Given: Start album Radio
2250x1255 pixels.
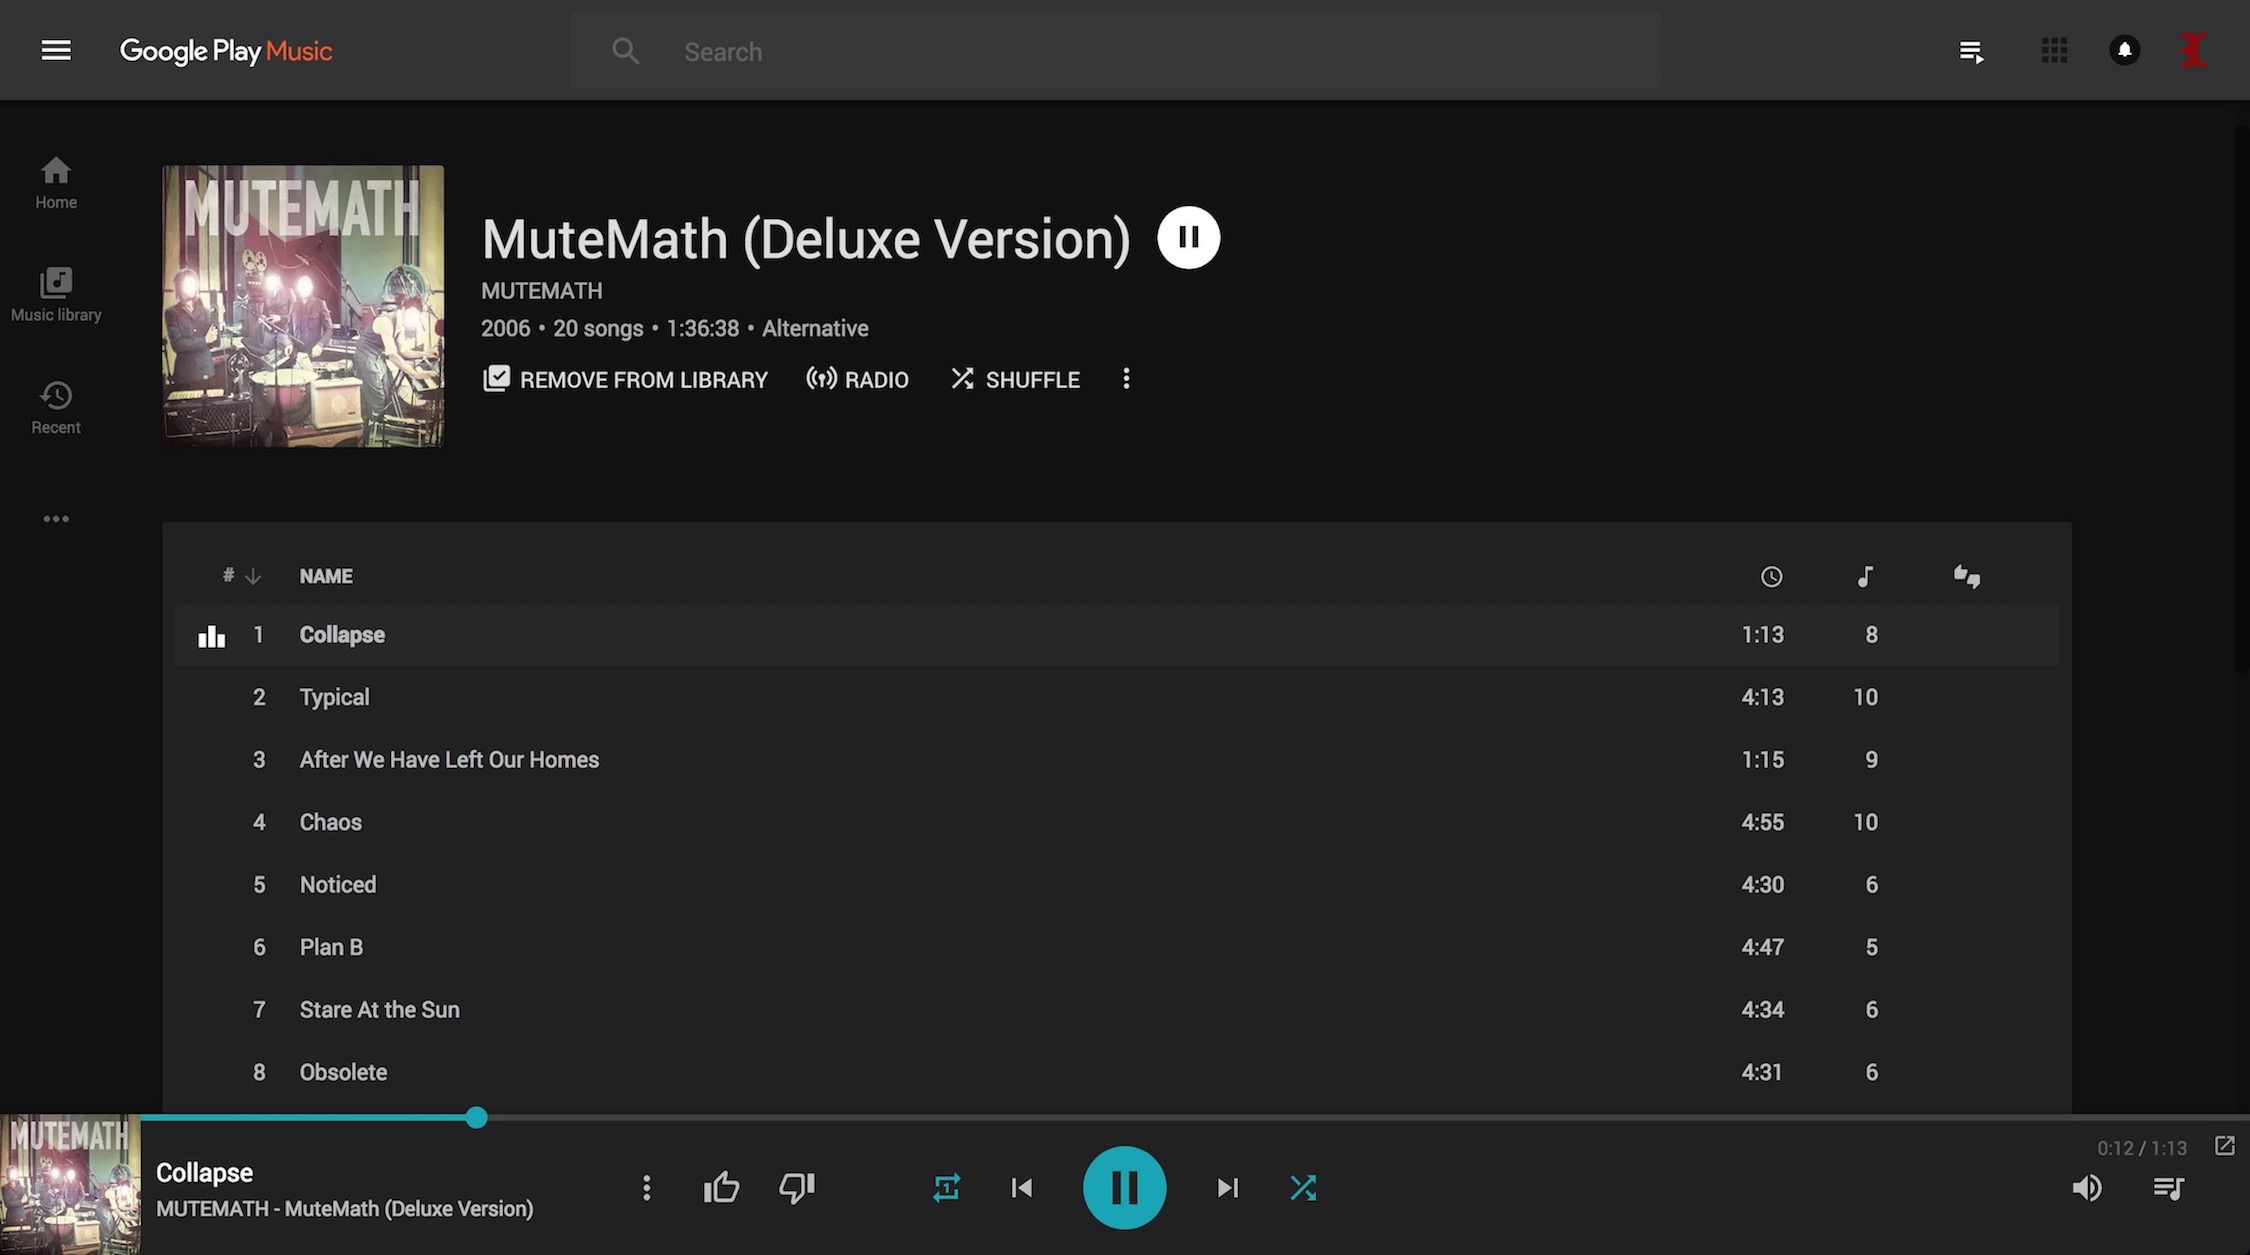Looking at the screenshot, I should [858, 379].
